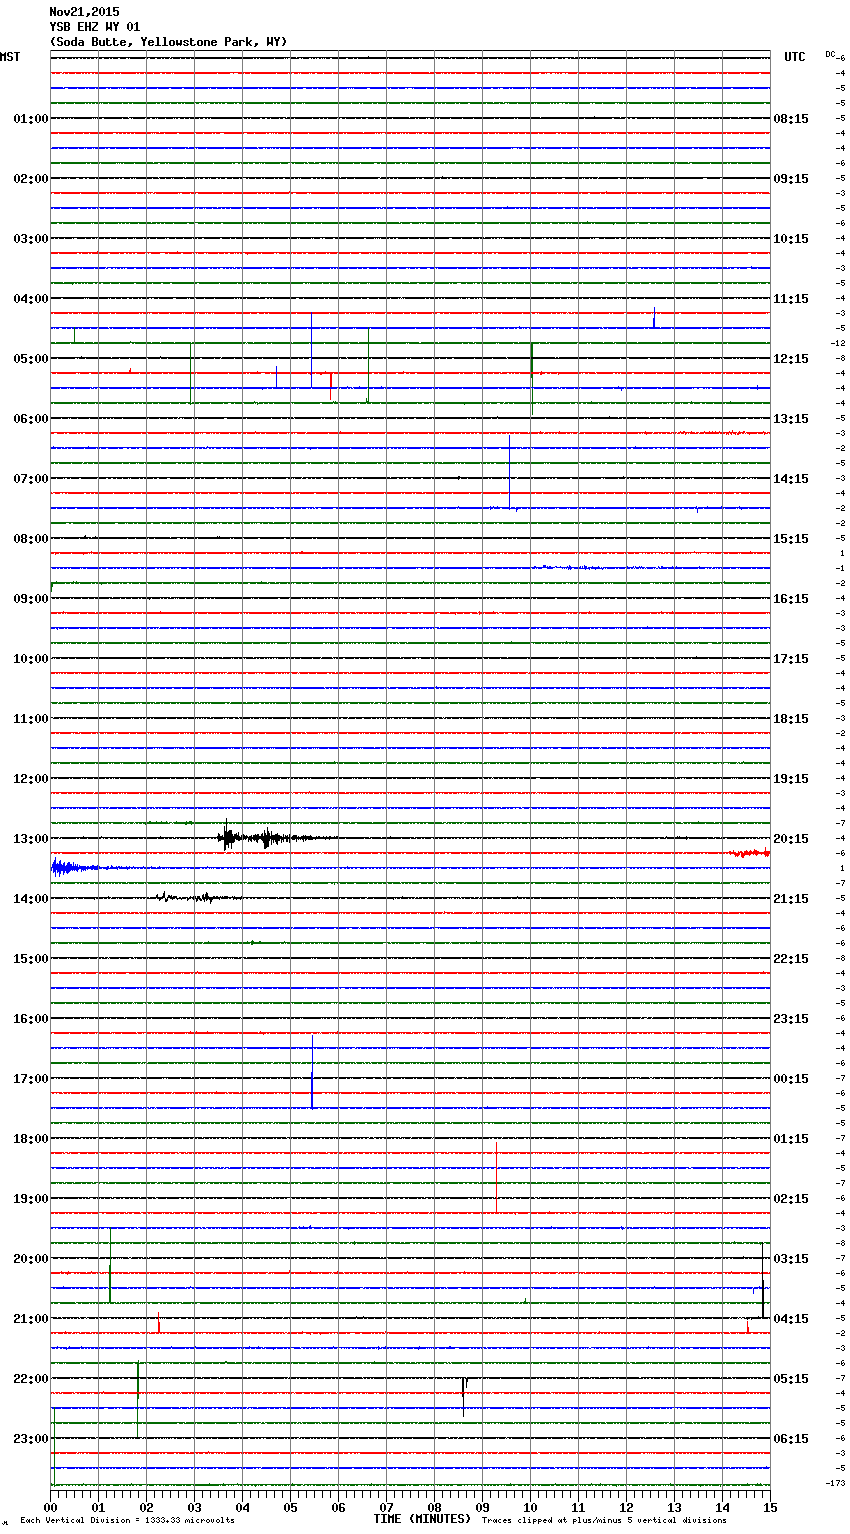Select the 16:00 MST time label
850x1534 pixels.
pos(31,1019)
